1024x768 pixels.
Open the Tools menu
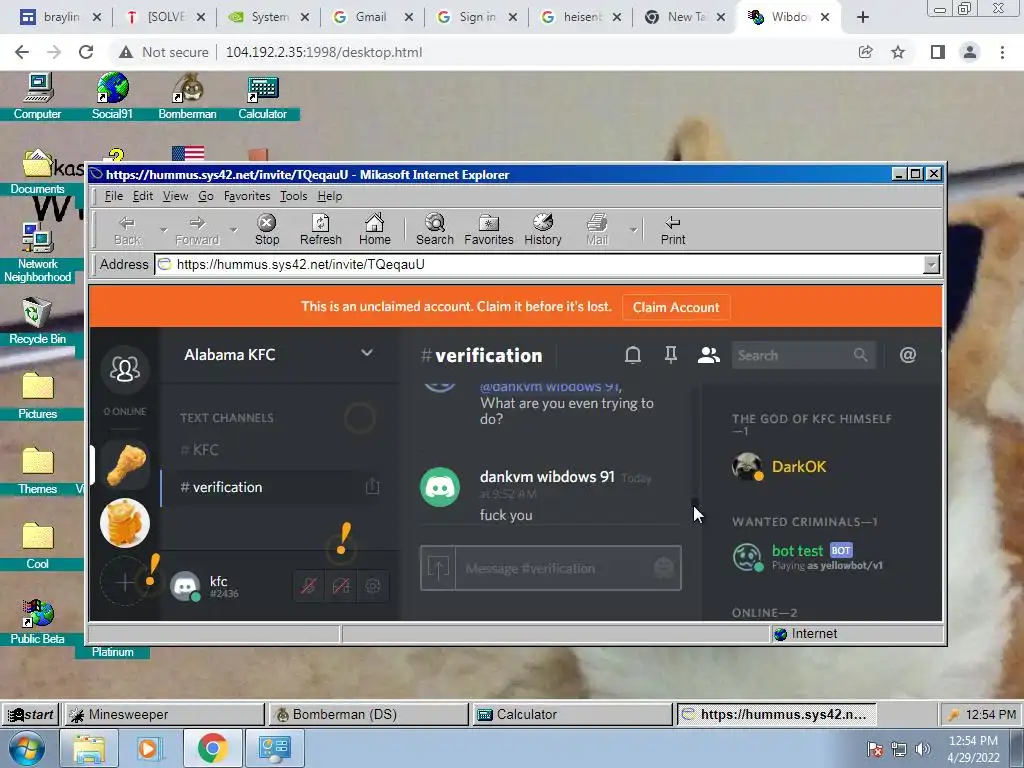click(293, 196)
